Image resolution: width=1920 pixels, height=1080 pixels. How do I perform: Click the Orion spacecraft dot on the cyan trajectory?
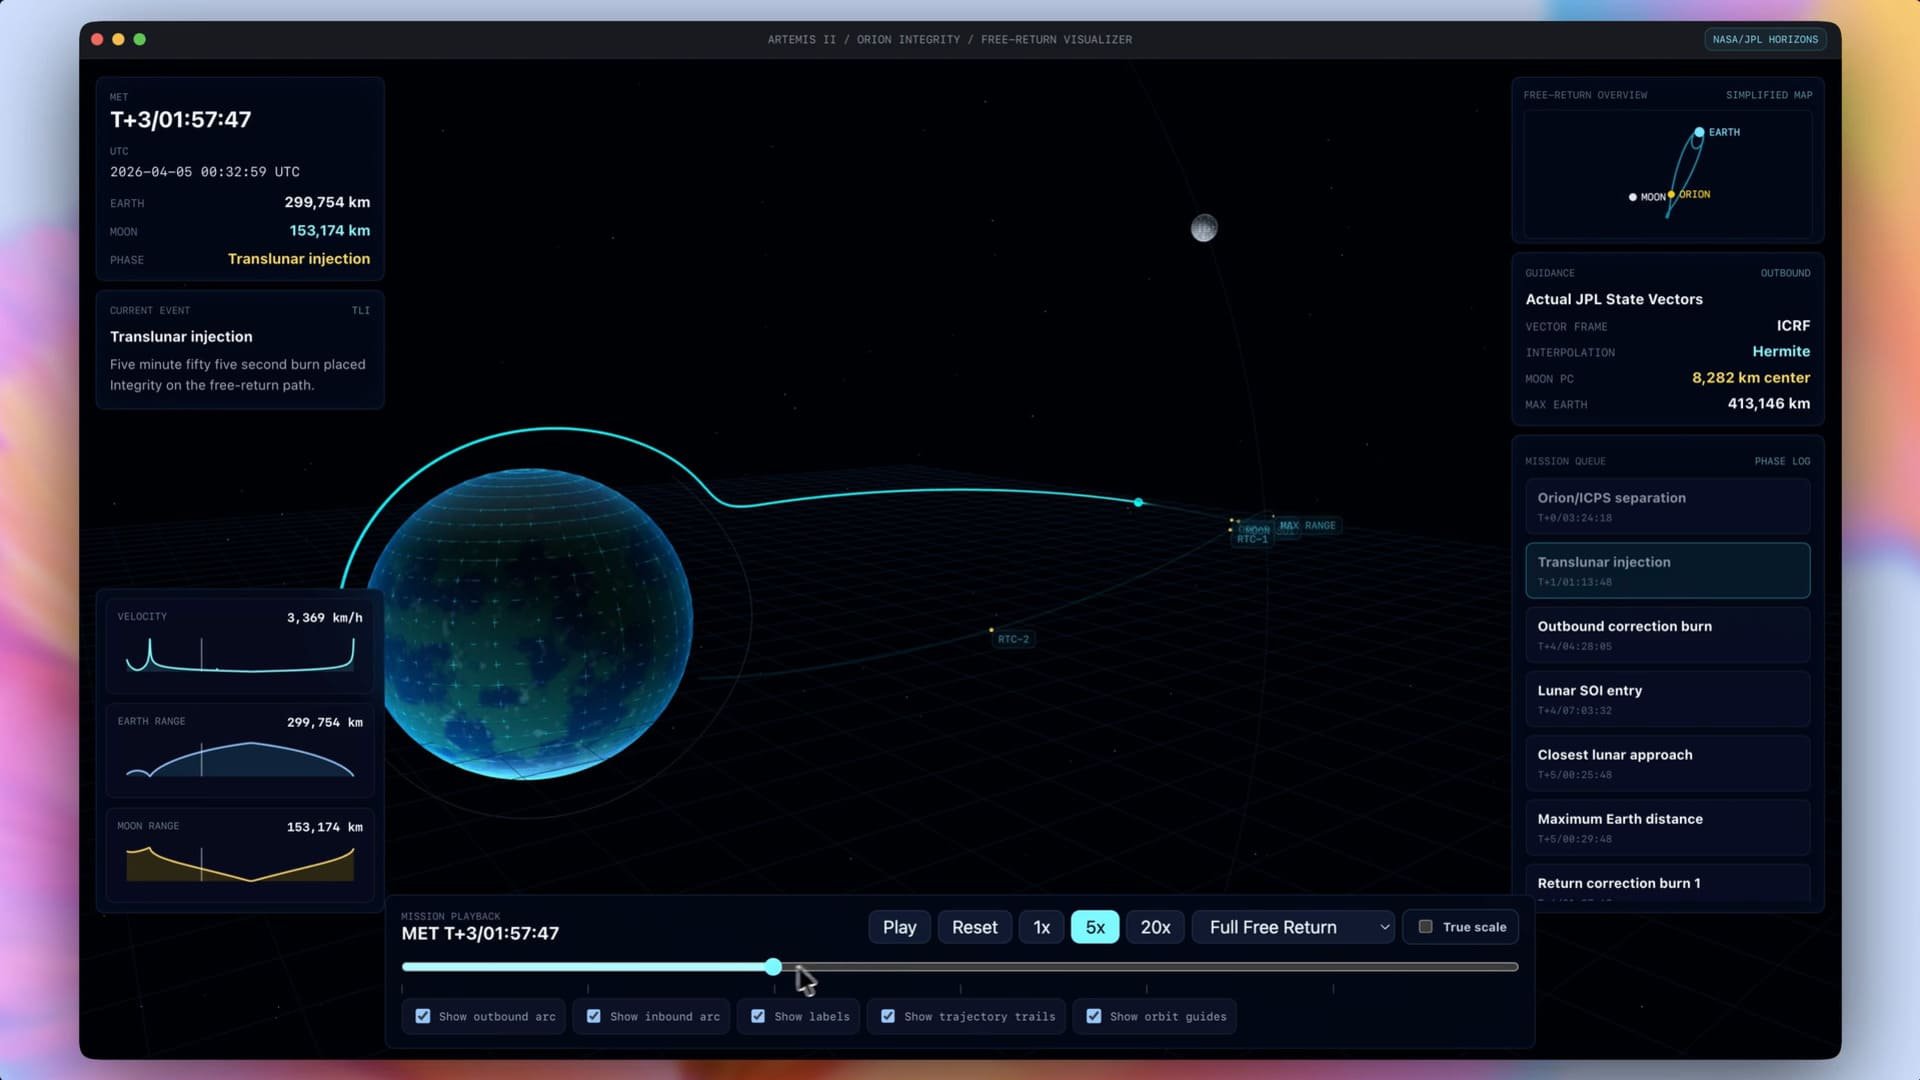[1137, 503]
